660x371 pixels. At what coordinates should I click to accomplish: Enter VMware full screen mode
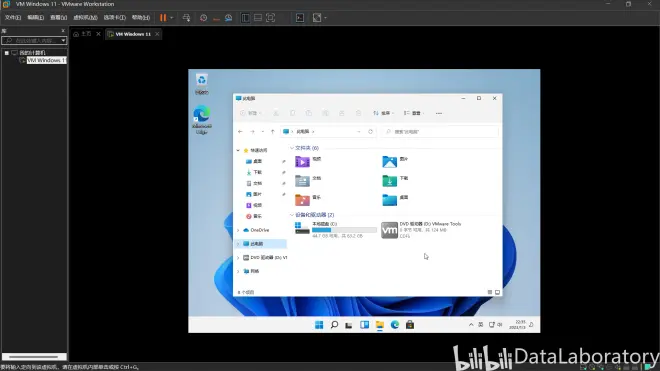click(x=270, y=18)
